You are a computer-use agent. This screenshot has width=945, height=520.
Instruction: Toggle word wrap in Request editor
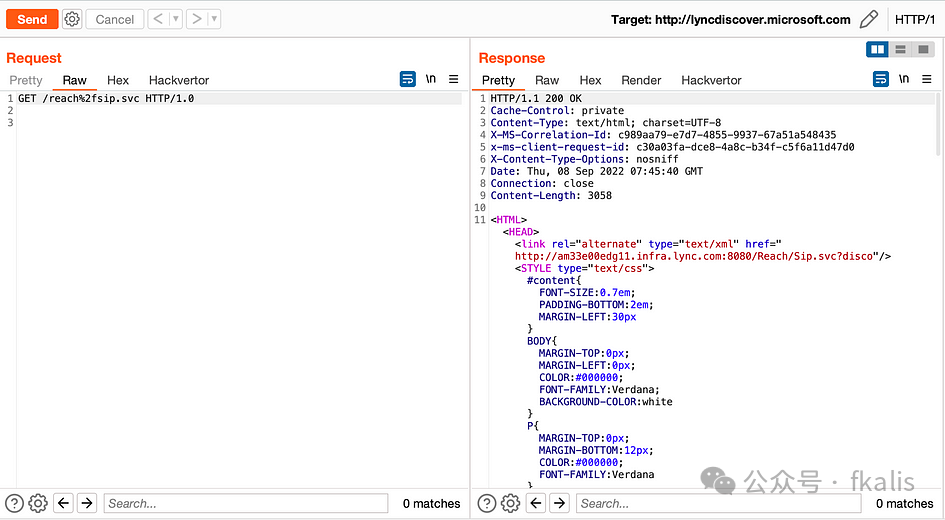click(x=408, y=79)
